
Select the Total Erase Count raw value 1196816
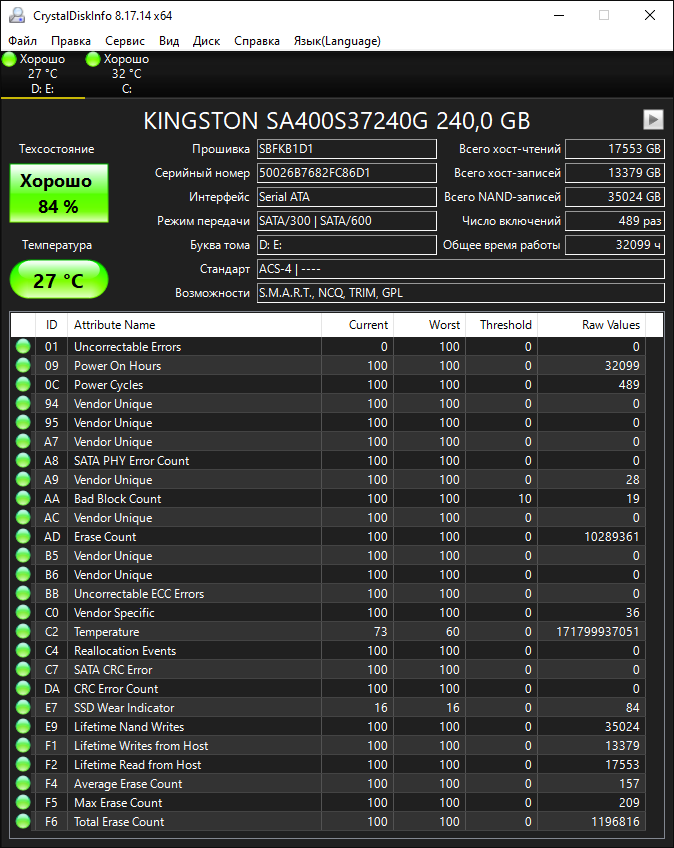[x=615, y=822]
